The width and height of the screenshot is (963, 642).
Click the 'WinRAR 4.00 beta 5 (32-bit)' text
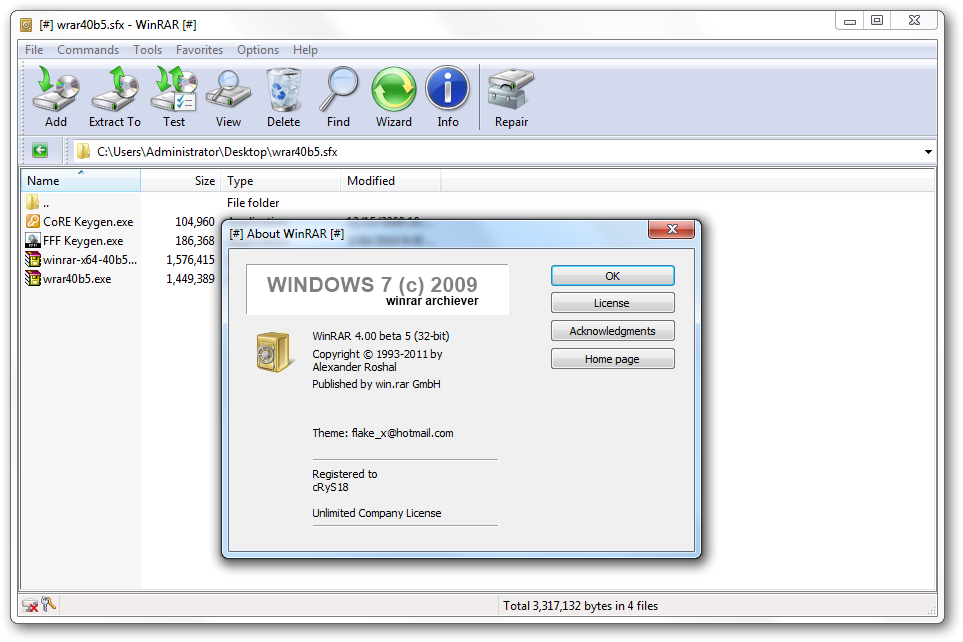(x=381, y=336)
